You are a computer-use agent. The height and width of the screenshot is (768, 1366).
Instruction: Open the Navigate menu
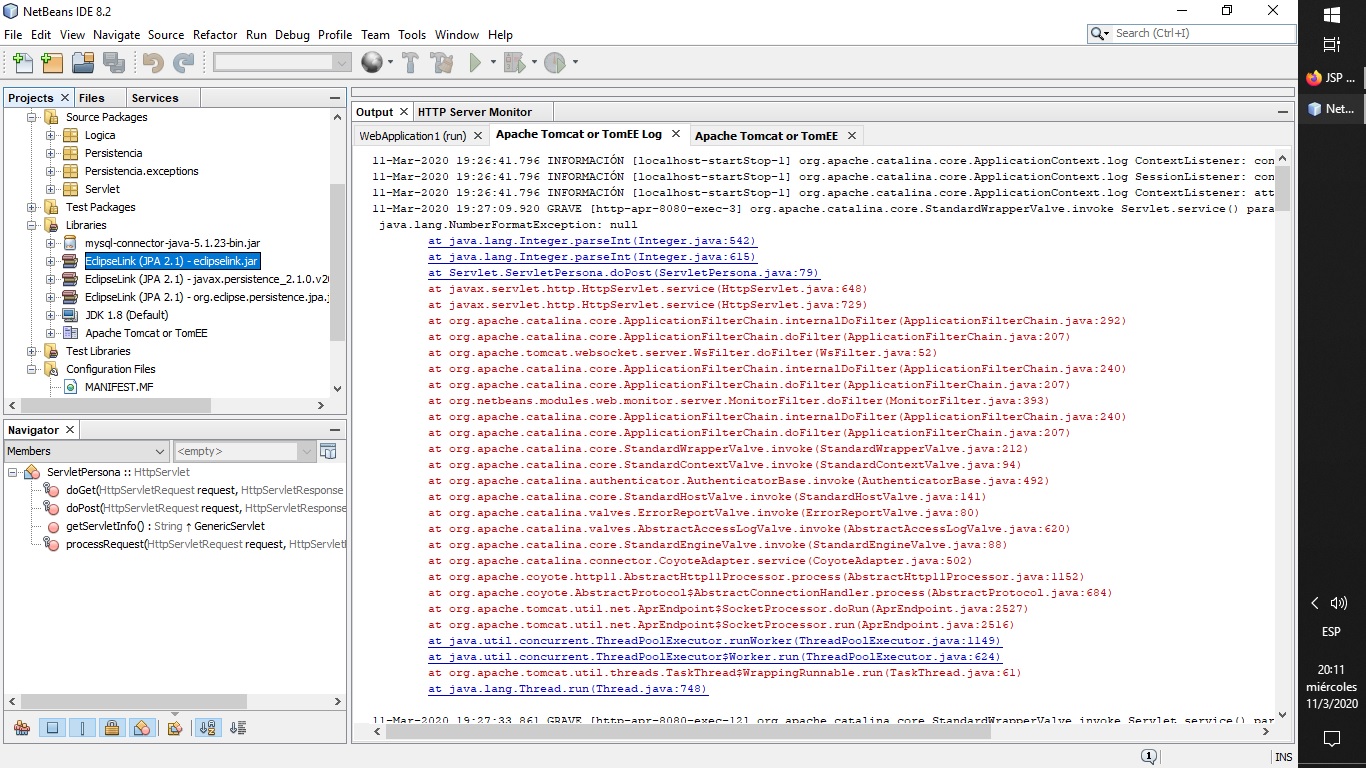(116, 34)
